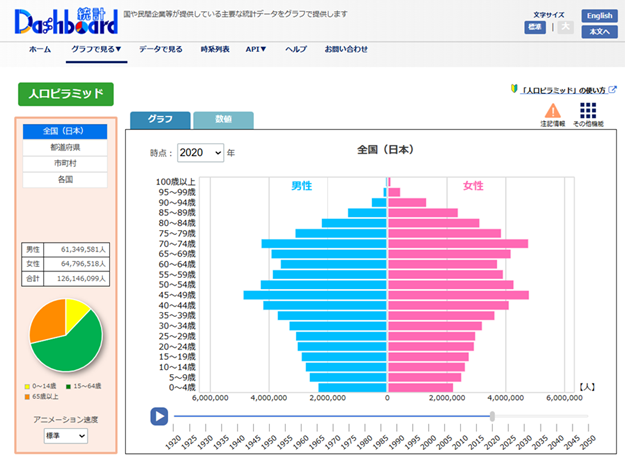
Task: Switch to the 数値 tab
Action: (223, 119)
